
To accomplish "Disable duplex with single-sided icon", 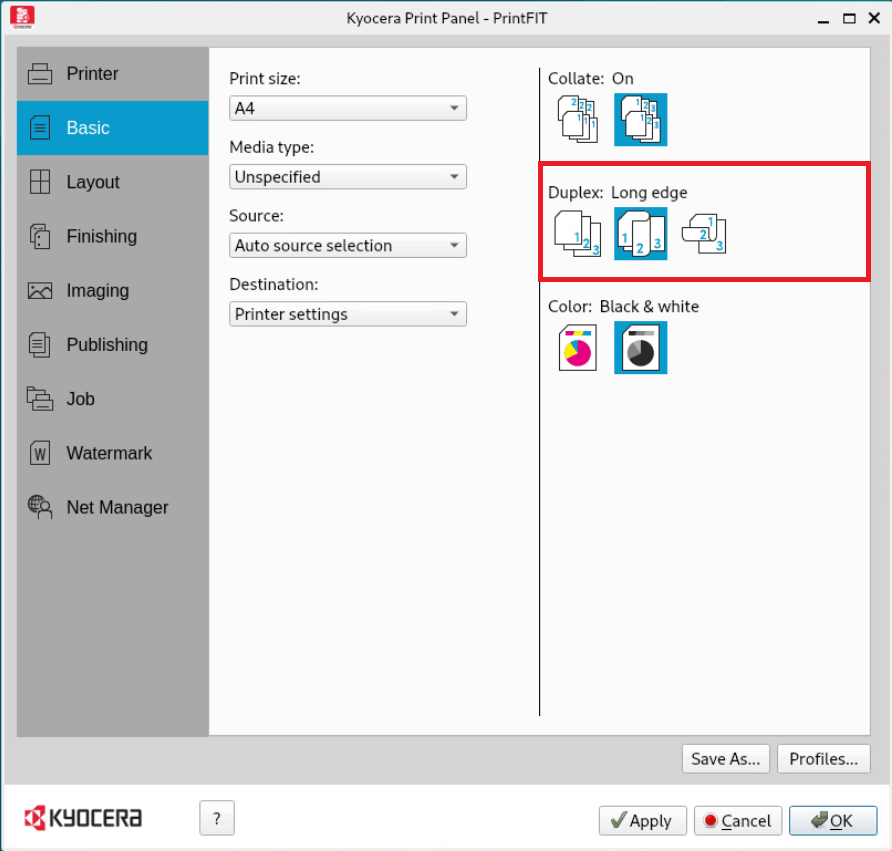I will coord(577,234).
